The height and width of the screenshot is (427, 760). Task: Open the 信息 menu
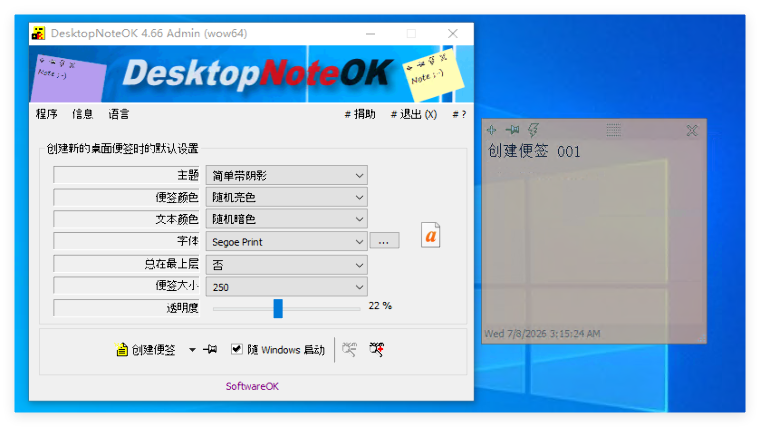[x=82, y=114]
